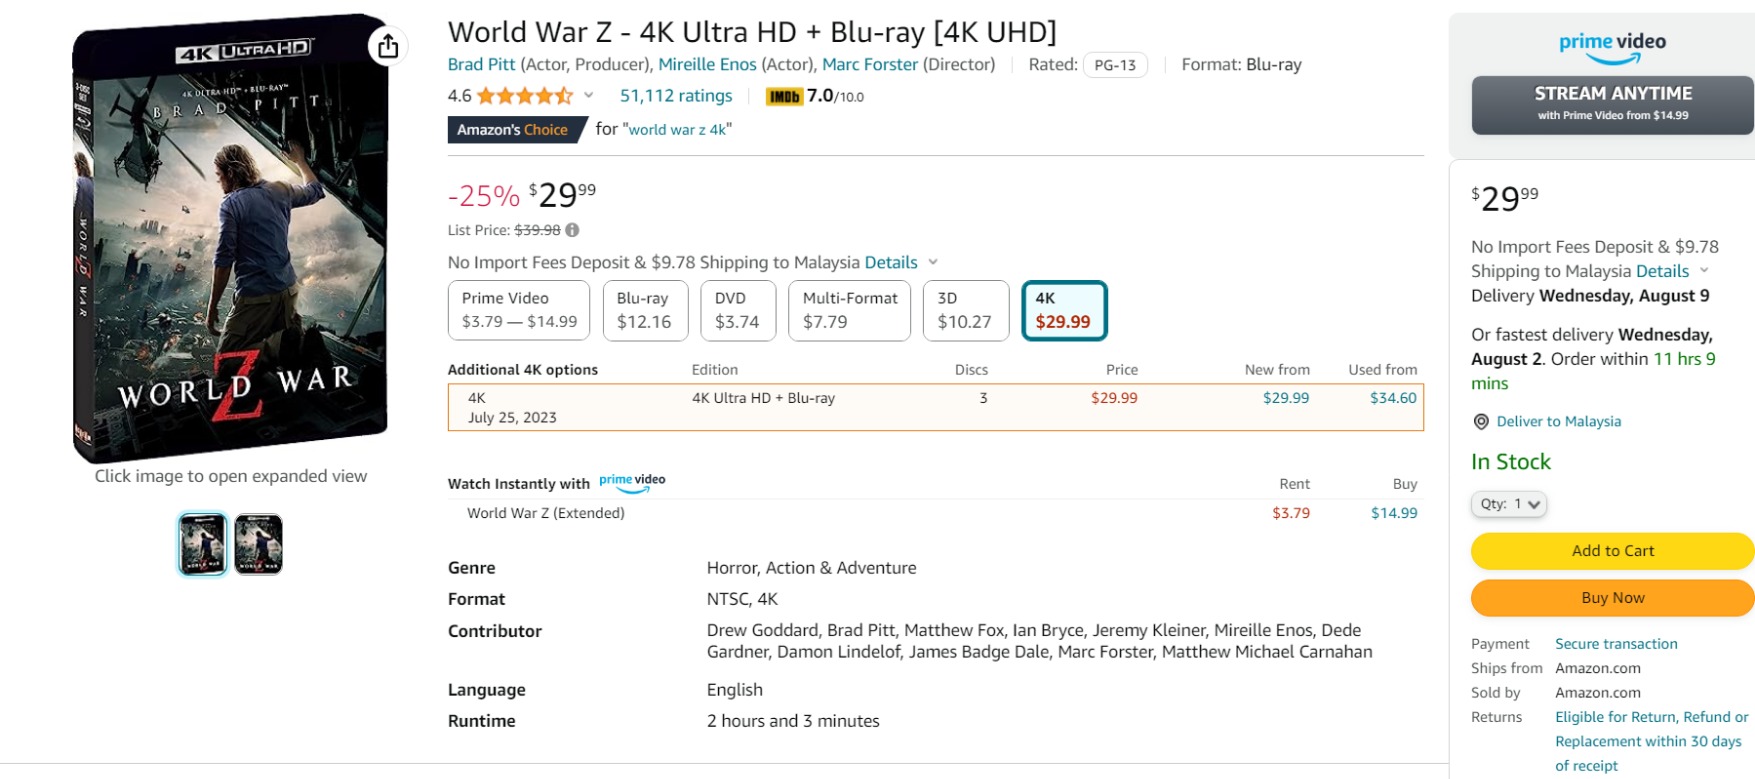The height and width of the screenshot is (779, 1755).
Task: Select the 3D format option
Action: (965, 310)
